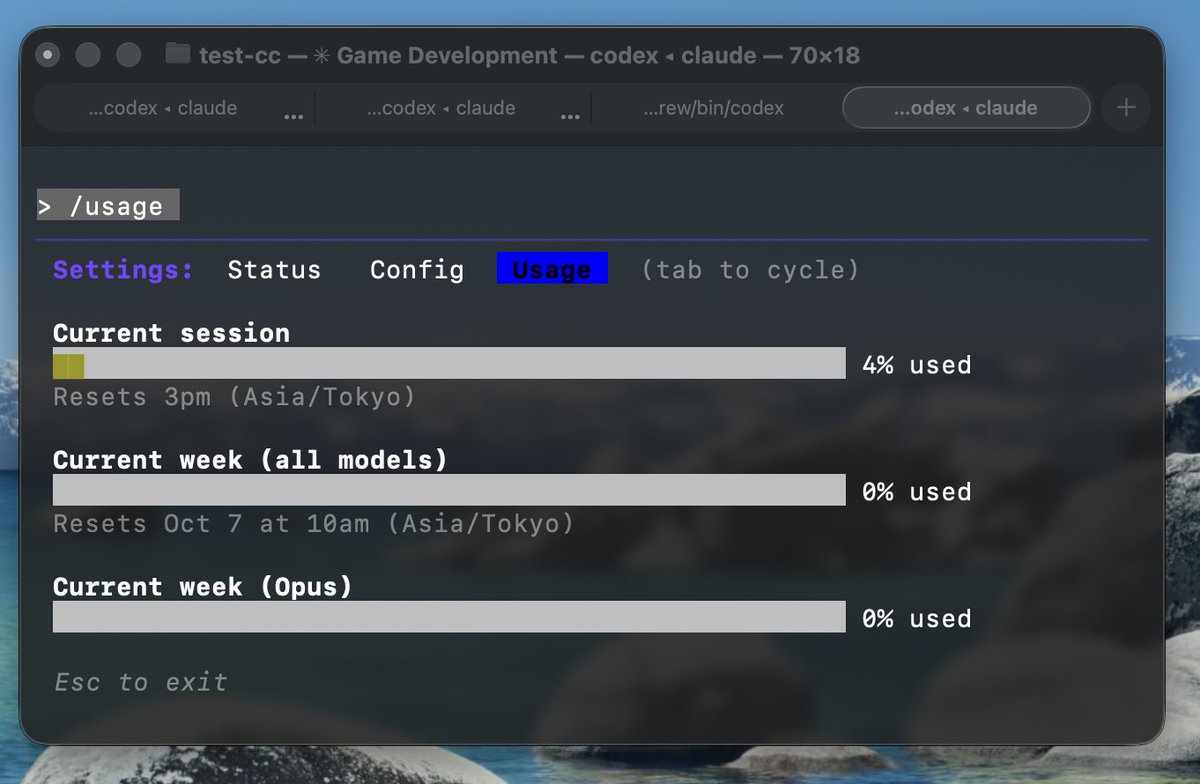Click the /usage command prompt text
Image resolution: width=1200 pixels, height=784 pixels.
[x=106, y=205]
